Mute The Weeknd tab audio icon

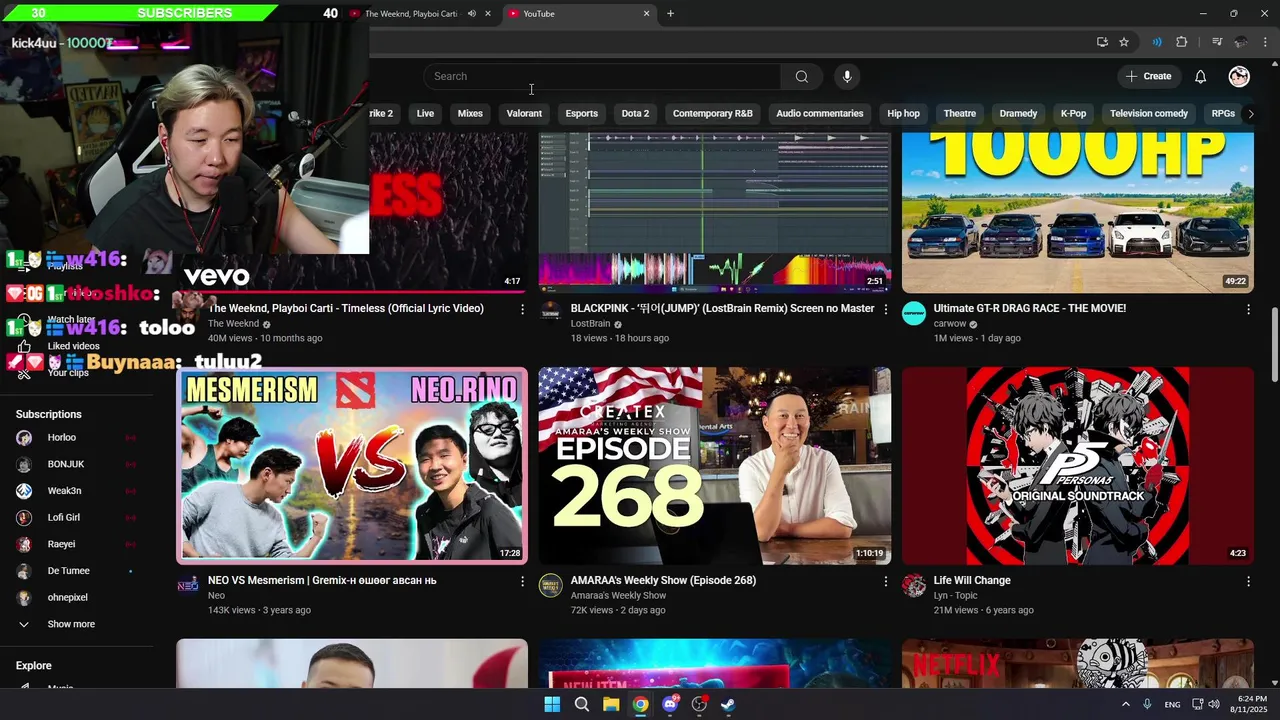tap(472, 14)
